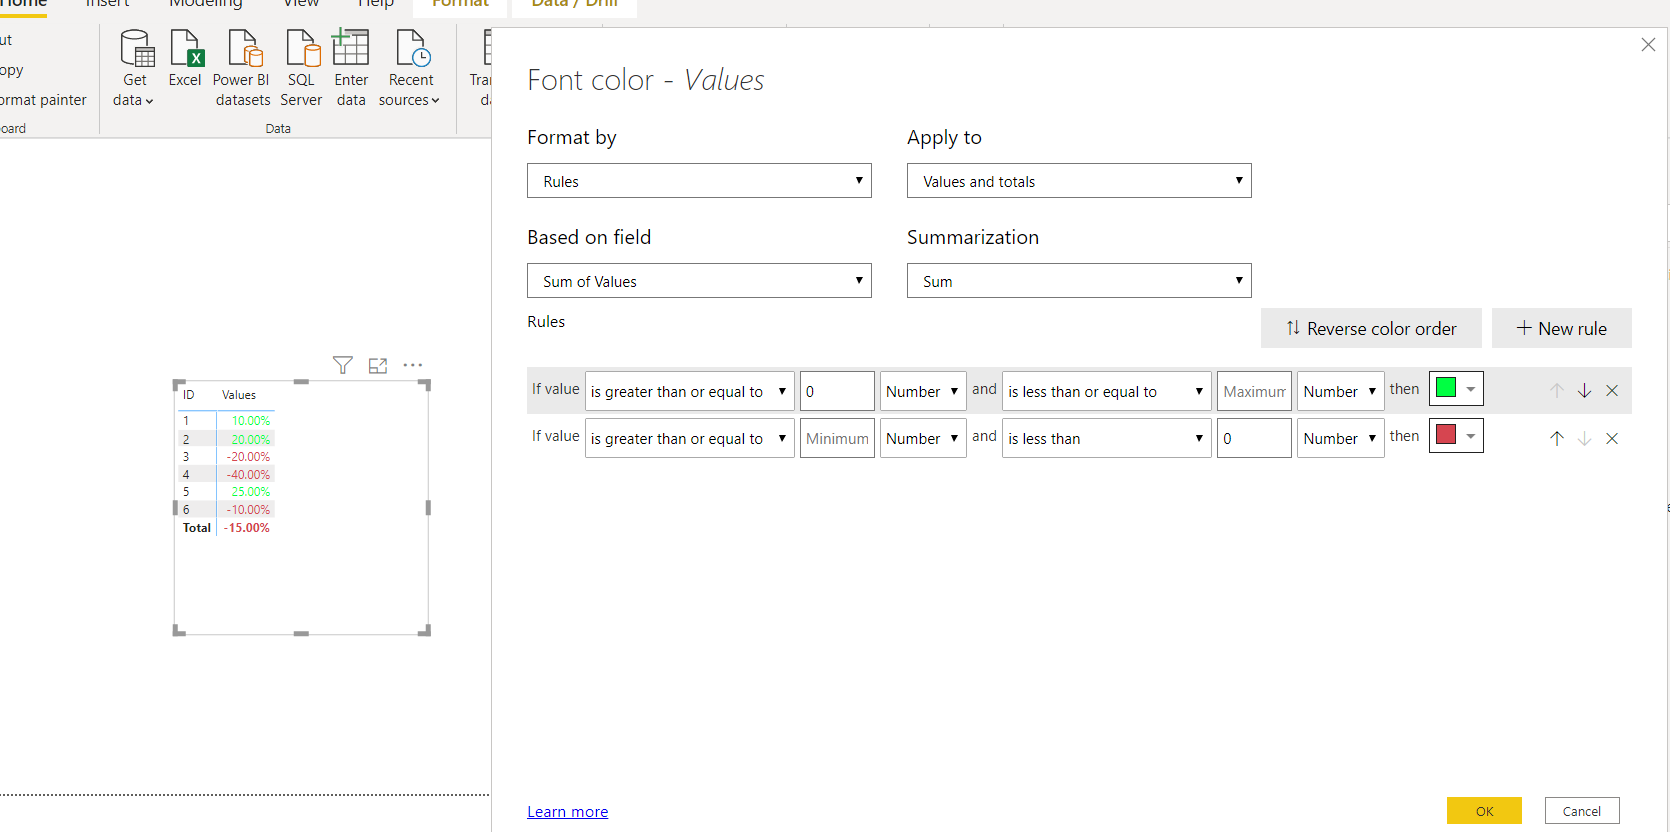Image resolution: width=1670 pixels, height=832 pixels.
Task: Close the Font color dialog
Action: click(x=1648, y=45)
